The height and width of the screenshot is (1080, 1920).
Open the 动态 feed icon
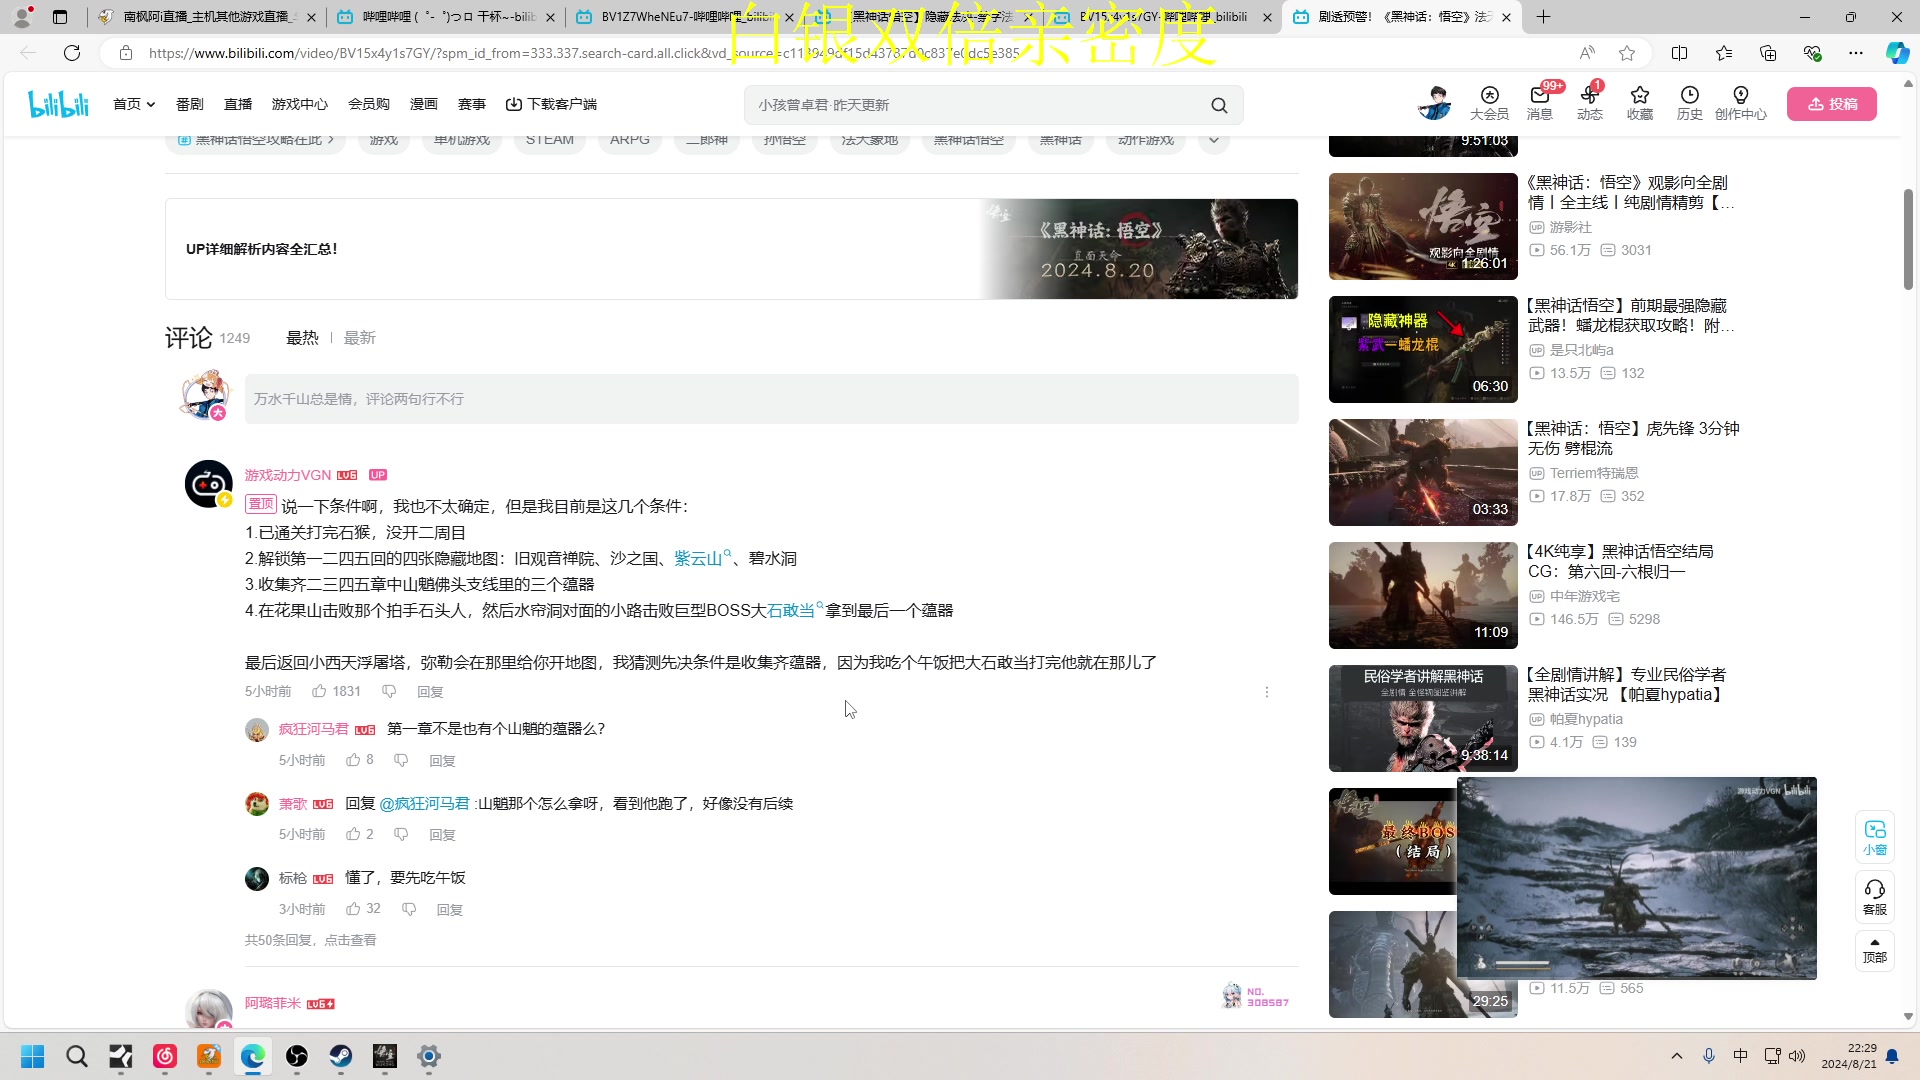pyautogui.click(x=1590, y=103)
